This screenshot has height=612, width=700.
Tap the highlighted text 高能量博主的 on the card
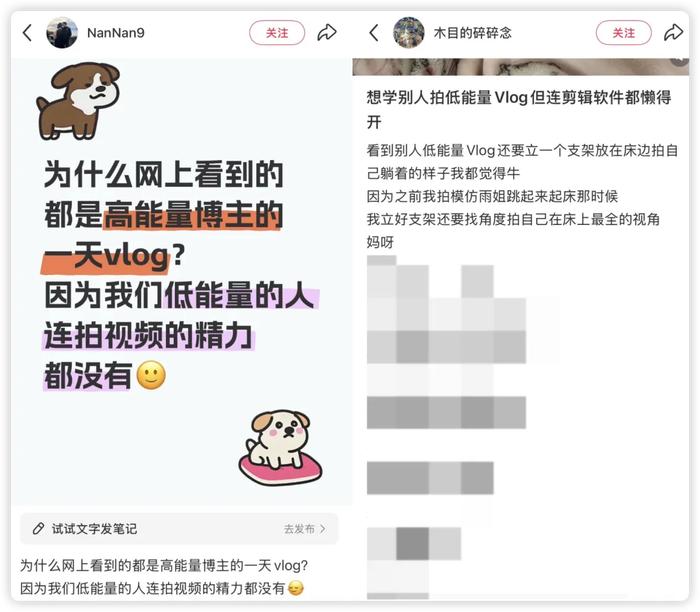pyautogui.click(x=193, y=215)
